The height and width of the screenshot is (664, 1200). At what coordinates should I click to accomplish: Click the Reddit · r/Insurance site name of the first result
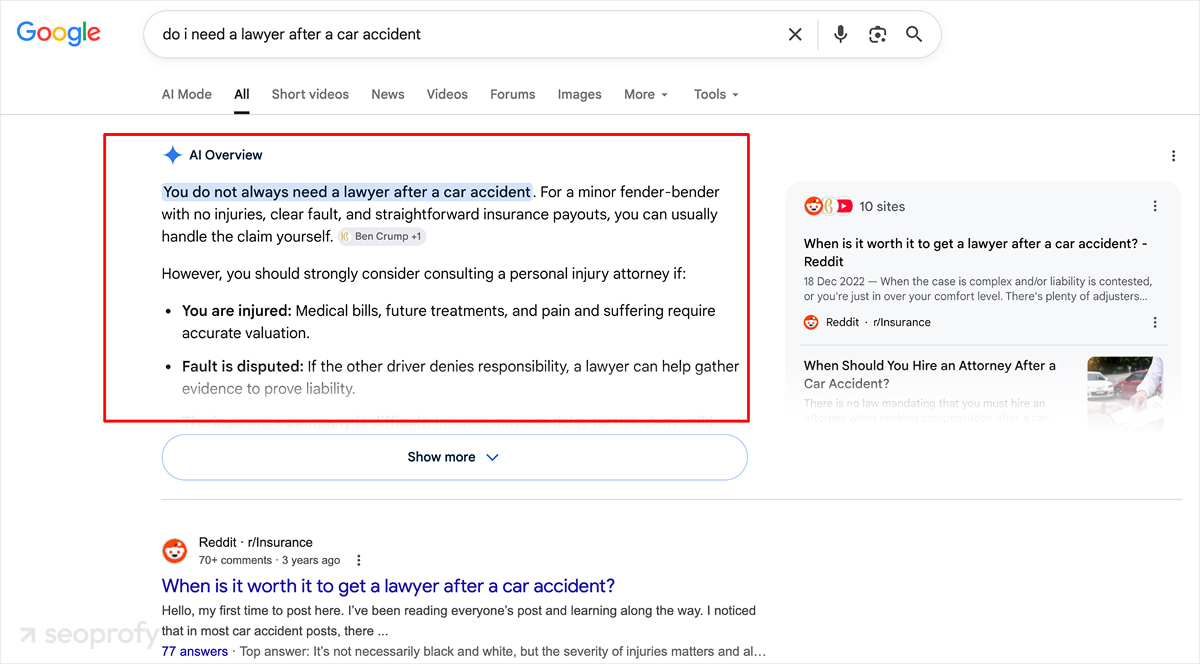(x=256, y=542)
